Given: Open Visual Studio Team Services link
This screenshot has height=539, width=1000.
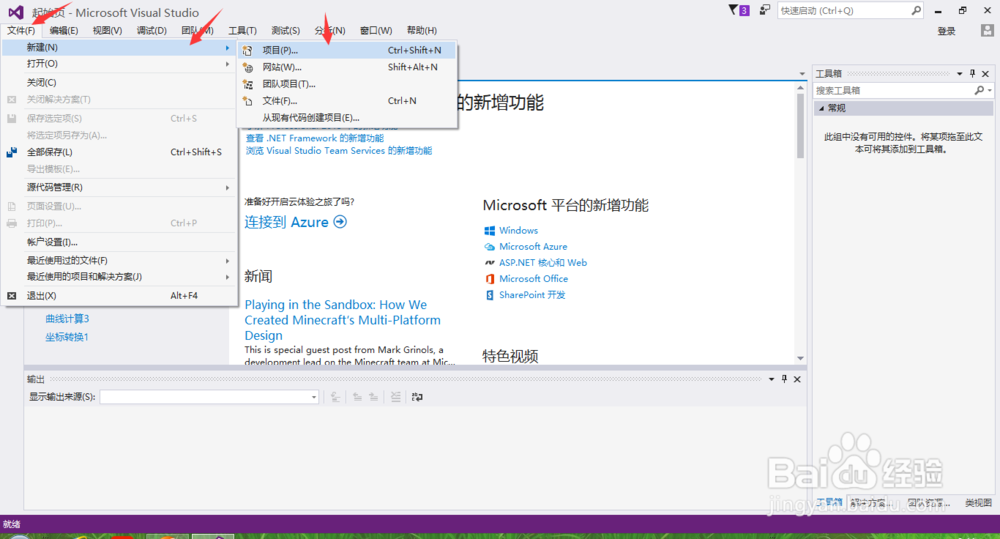Looking at the screenshot, I should (339, 151).
